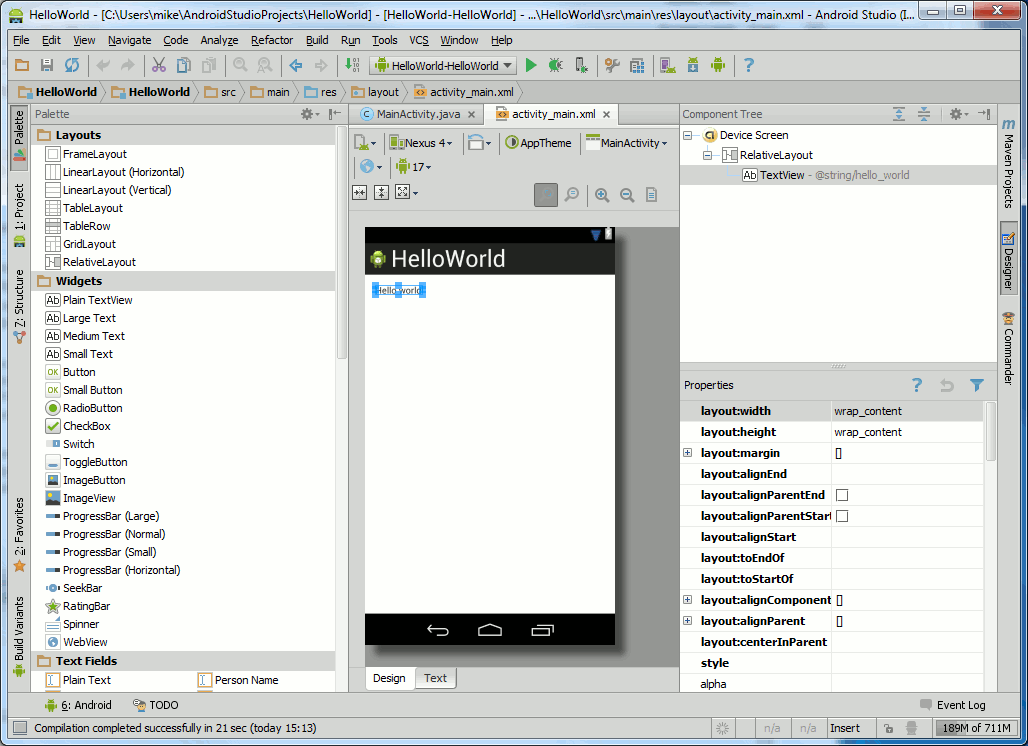Switch to the MainActivity.java tab
1028x746 pixels.
[418, 114]
